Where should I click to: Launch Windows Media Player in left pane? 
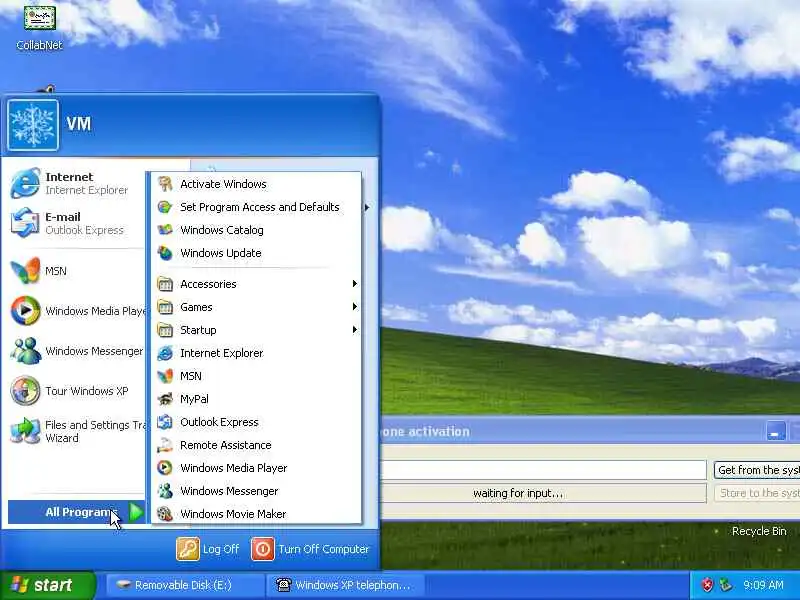(x=77, y=310)
